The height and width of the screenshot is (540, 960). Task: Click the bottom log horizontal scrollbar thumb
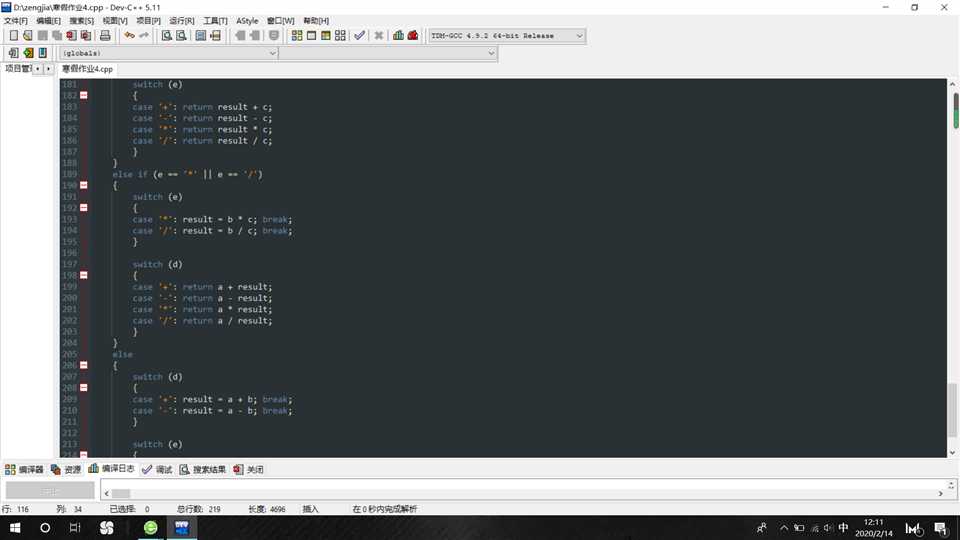[121, 493]
